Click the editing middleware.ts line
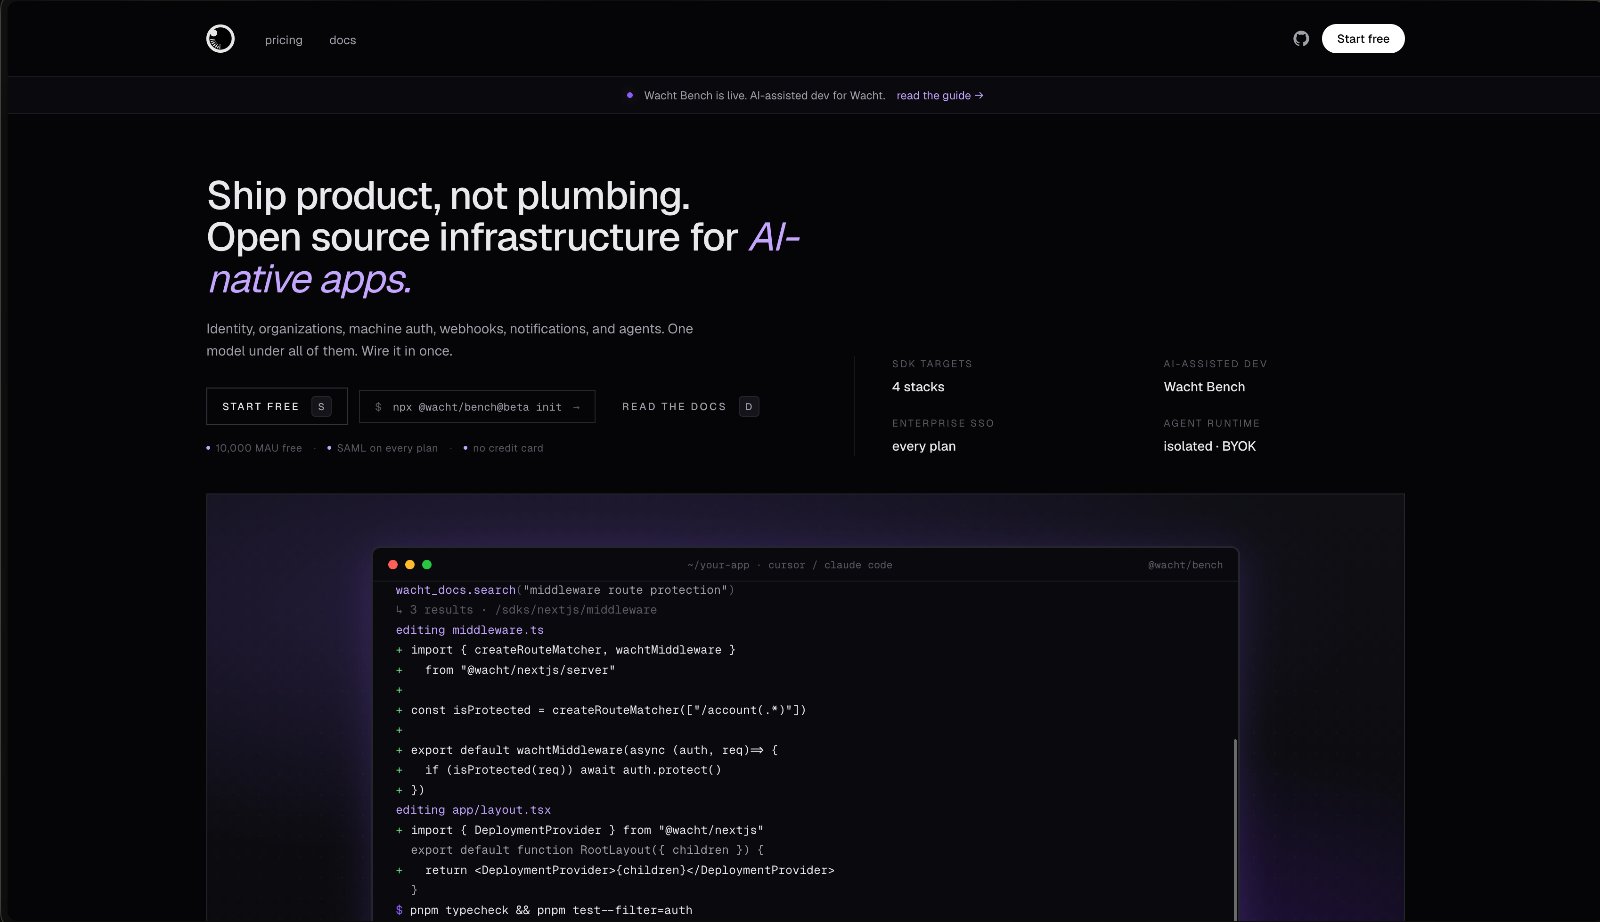This screenshot has height=922, width=1600. point(470,630)
